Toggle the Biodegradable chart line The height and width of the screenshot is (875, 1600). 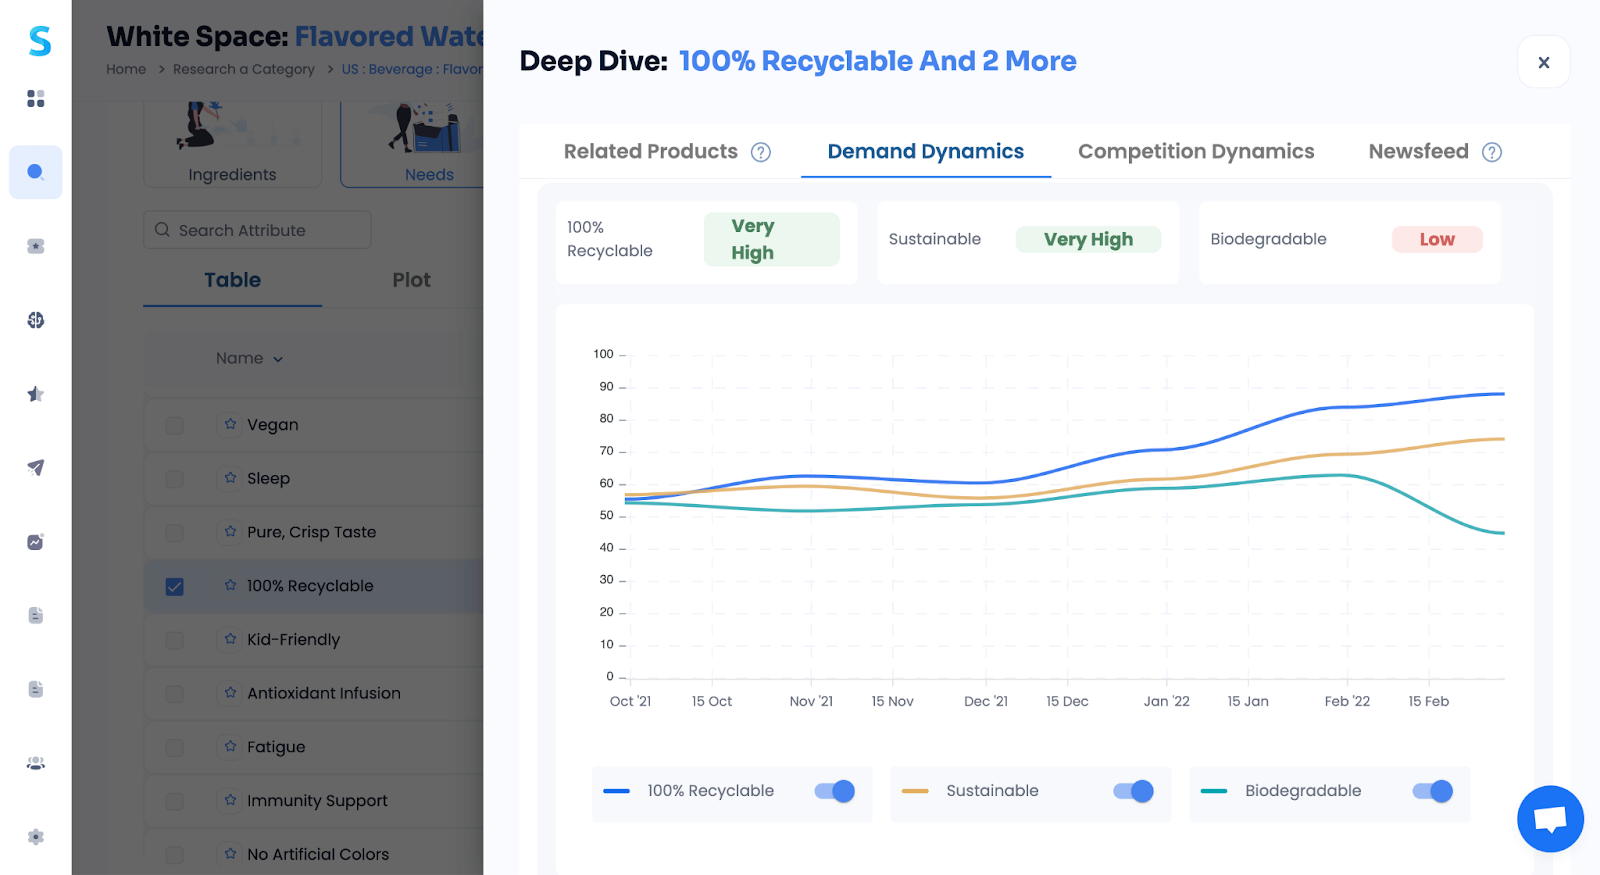tap(1433, 791)
